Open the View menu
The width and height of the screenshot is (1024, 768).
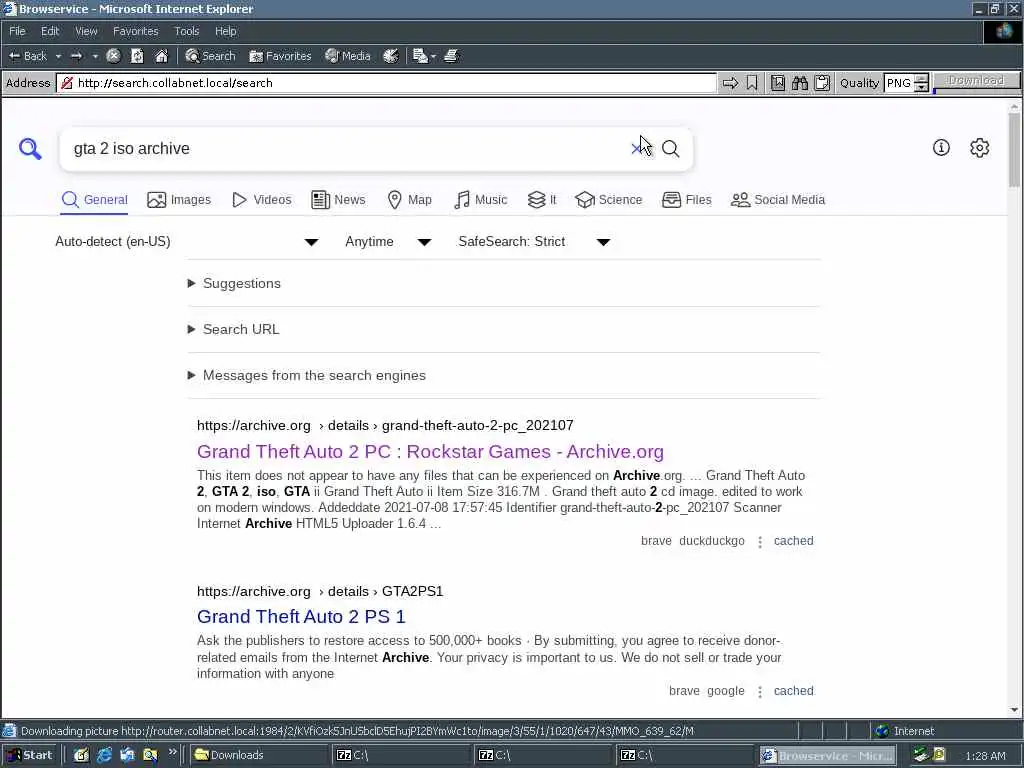tap(86, 31)
